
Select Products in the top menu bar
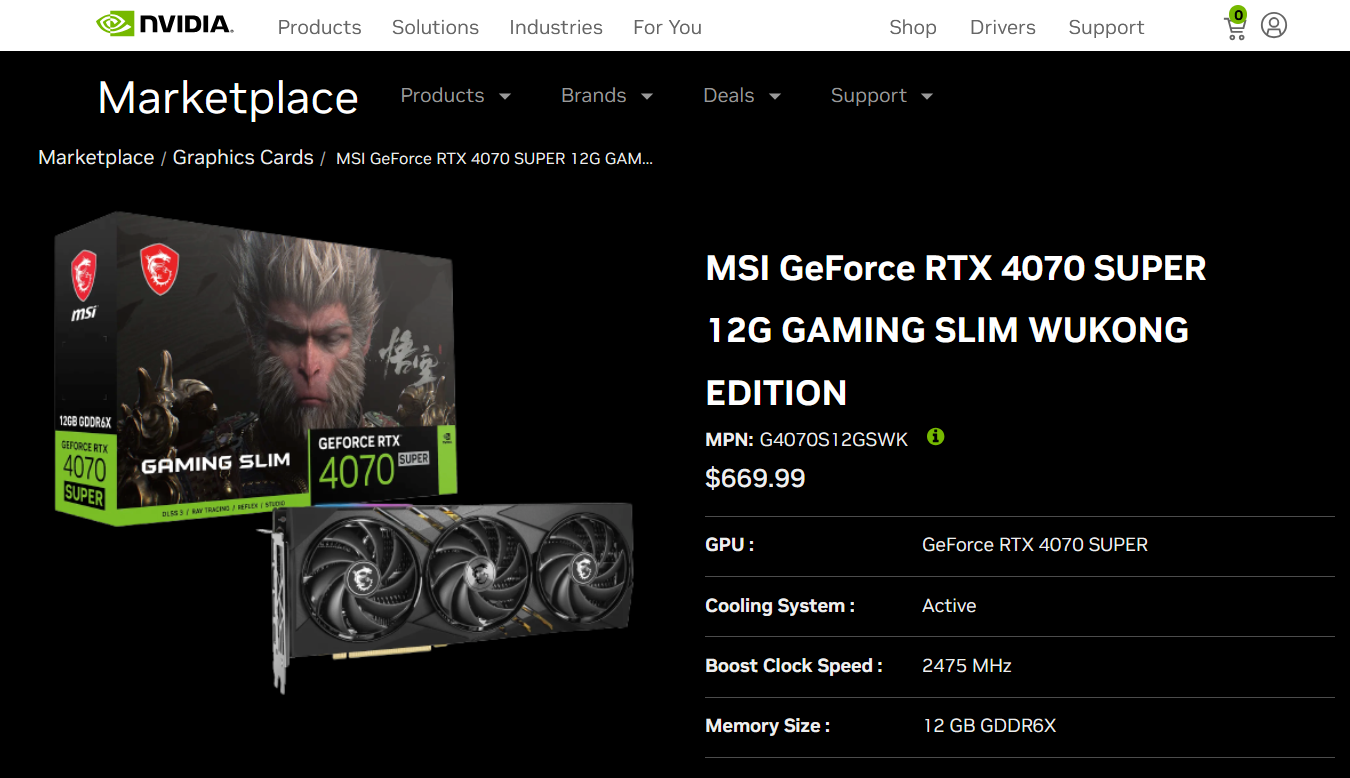point(319,27)
